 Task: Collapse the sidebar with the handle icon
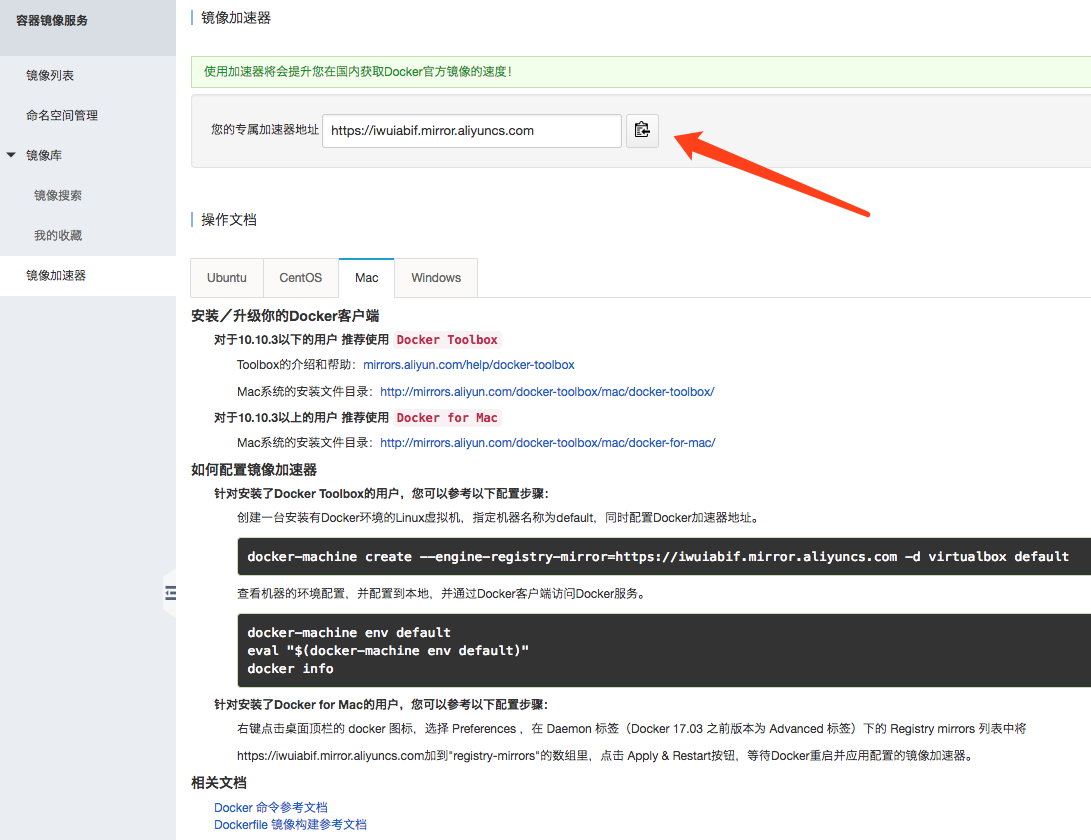tap(170, 593)
